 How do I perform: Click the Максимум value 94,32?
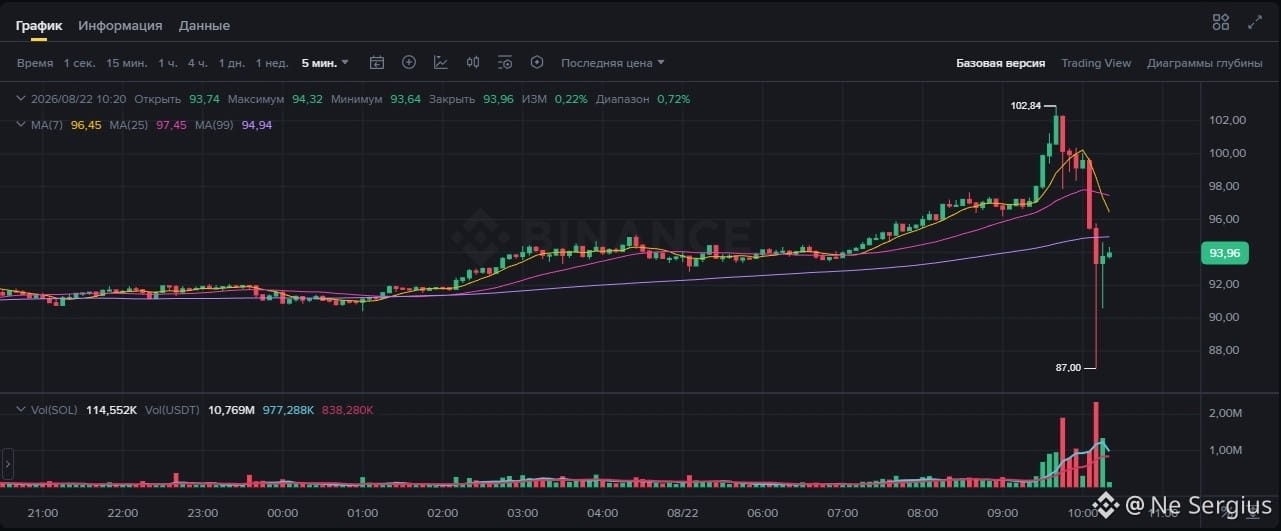click(307, 99)
